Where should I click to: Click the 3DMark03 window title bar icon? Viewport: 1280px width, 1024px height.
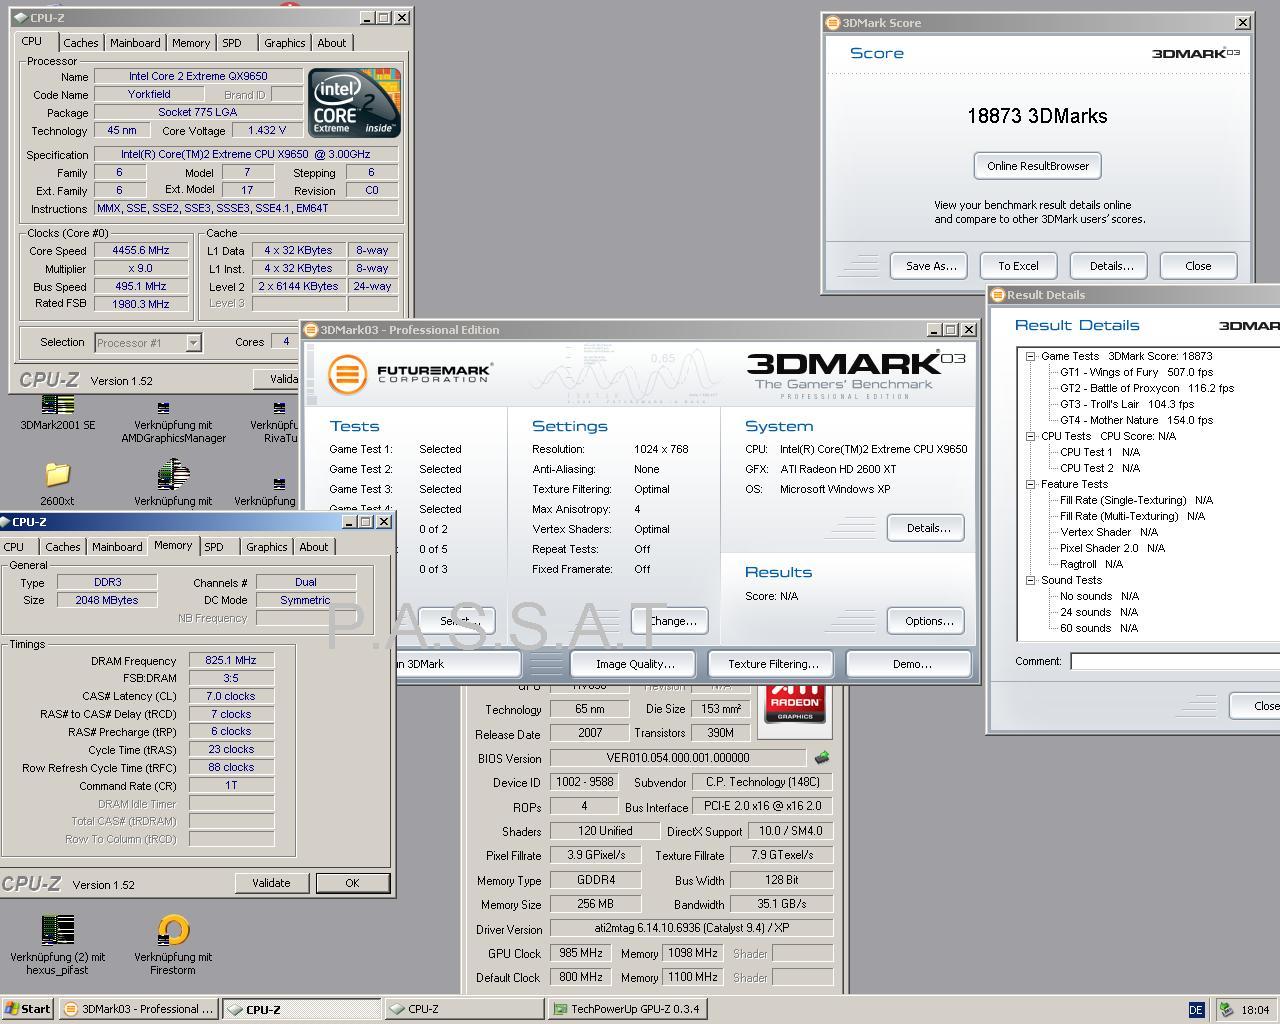click(311, 330)
